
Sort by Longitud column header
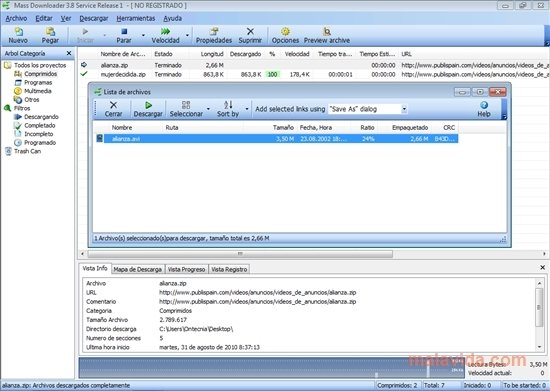(212, 54)
